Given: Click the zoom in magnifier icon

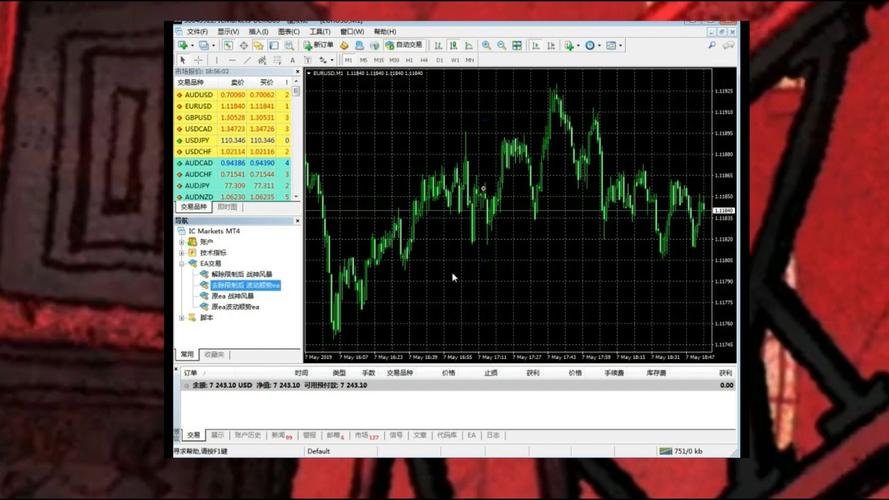Looking at the screenshot, I should pyautogui.click(x=486, y=45).
